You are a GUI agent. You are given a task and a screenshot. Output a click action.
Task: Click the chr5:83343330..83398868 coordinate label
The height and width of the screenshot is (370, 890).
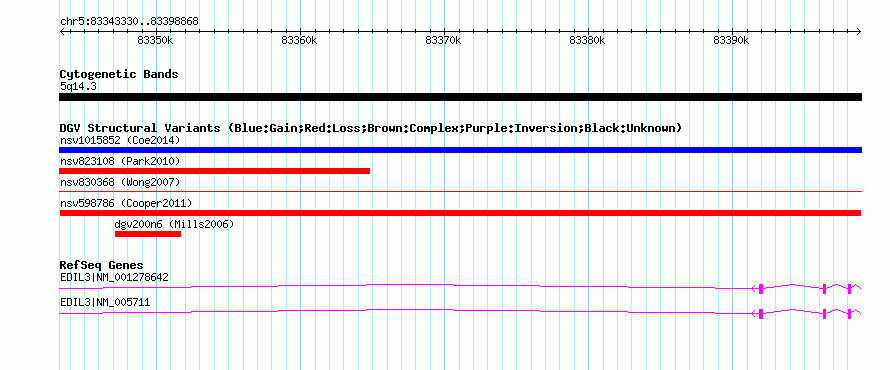point(129,22)
